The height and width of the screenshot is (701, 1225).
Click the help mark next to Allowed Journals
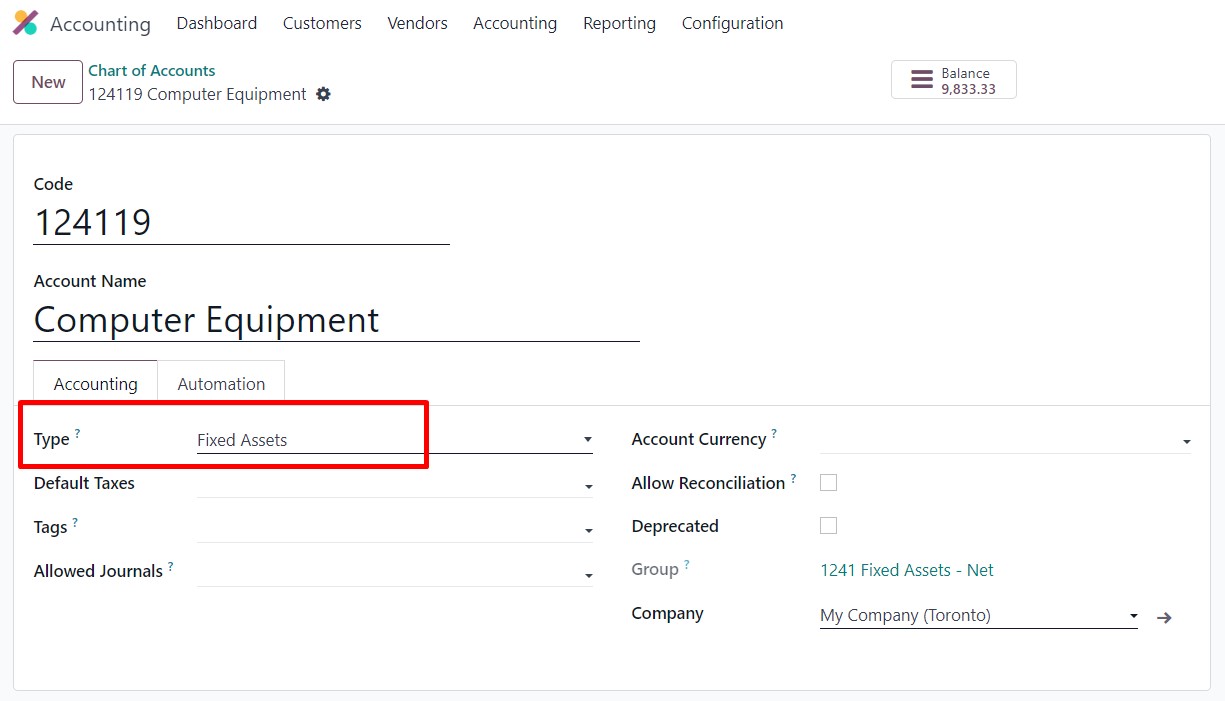point(171,566)
